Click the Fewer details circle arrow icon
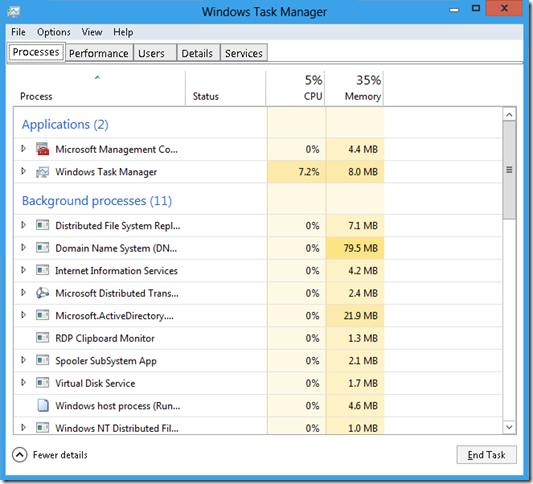 (20, 455)
